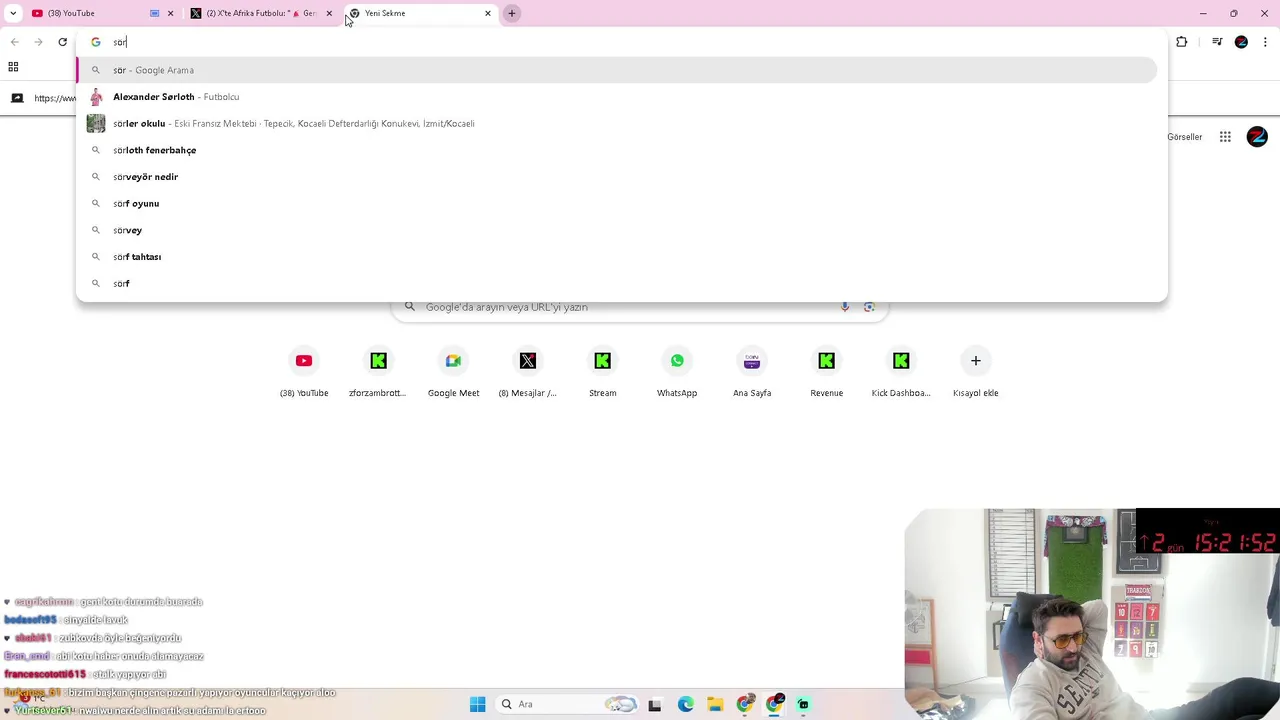Open active Chrome window on taskbar
The image size is (1280, 720).
pos(774,704)
